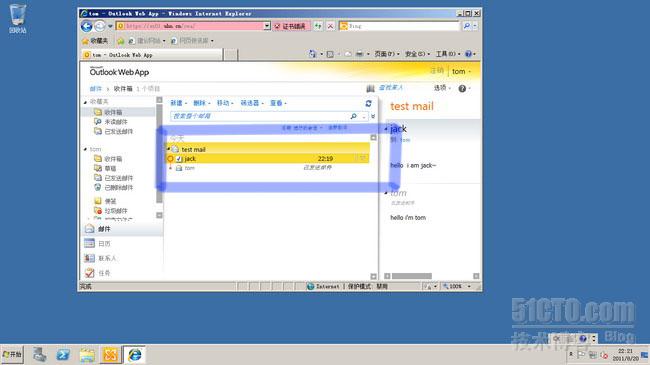This screenshot has width=650, height=365.
Task: Click the Internet Explorer icon on the taskbar
Action: click(134, 355)
